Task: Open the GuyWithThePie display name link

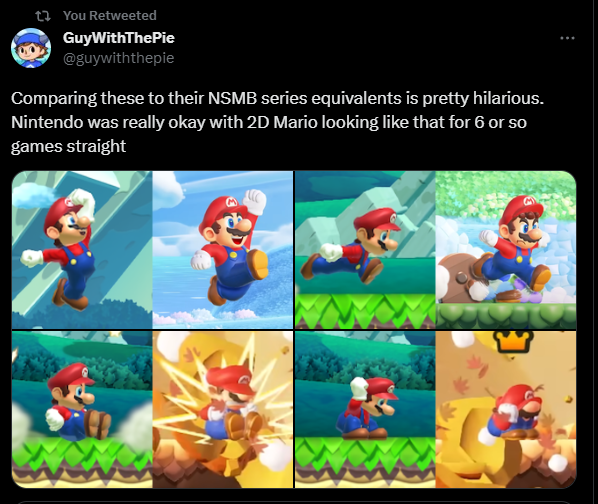Action: click(119, 38)
